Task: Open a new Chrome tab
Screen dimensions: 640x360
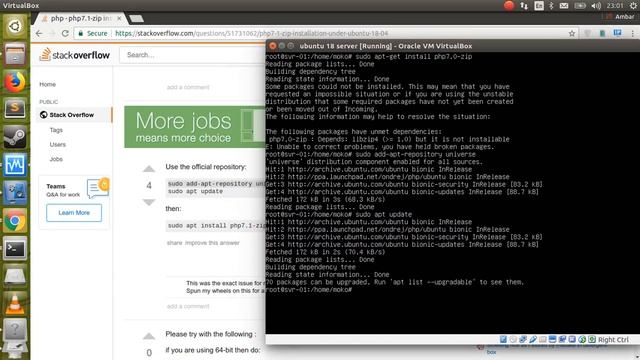Action: click(x=136, y=19)
